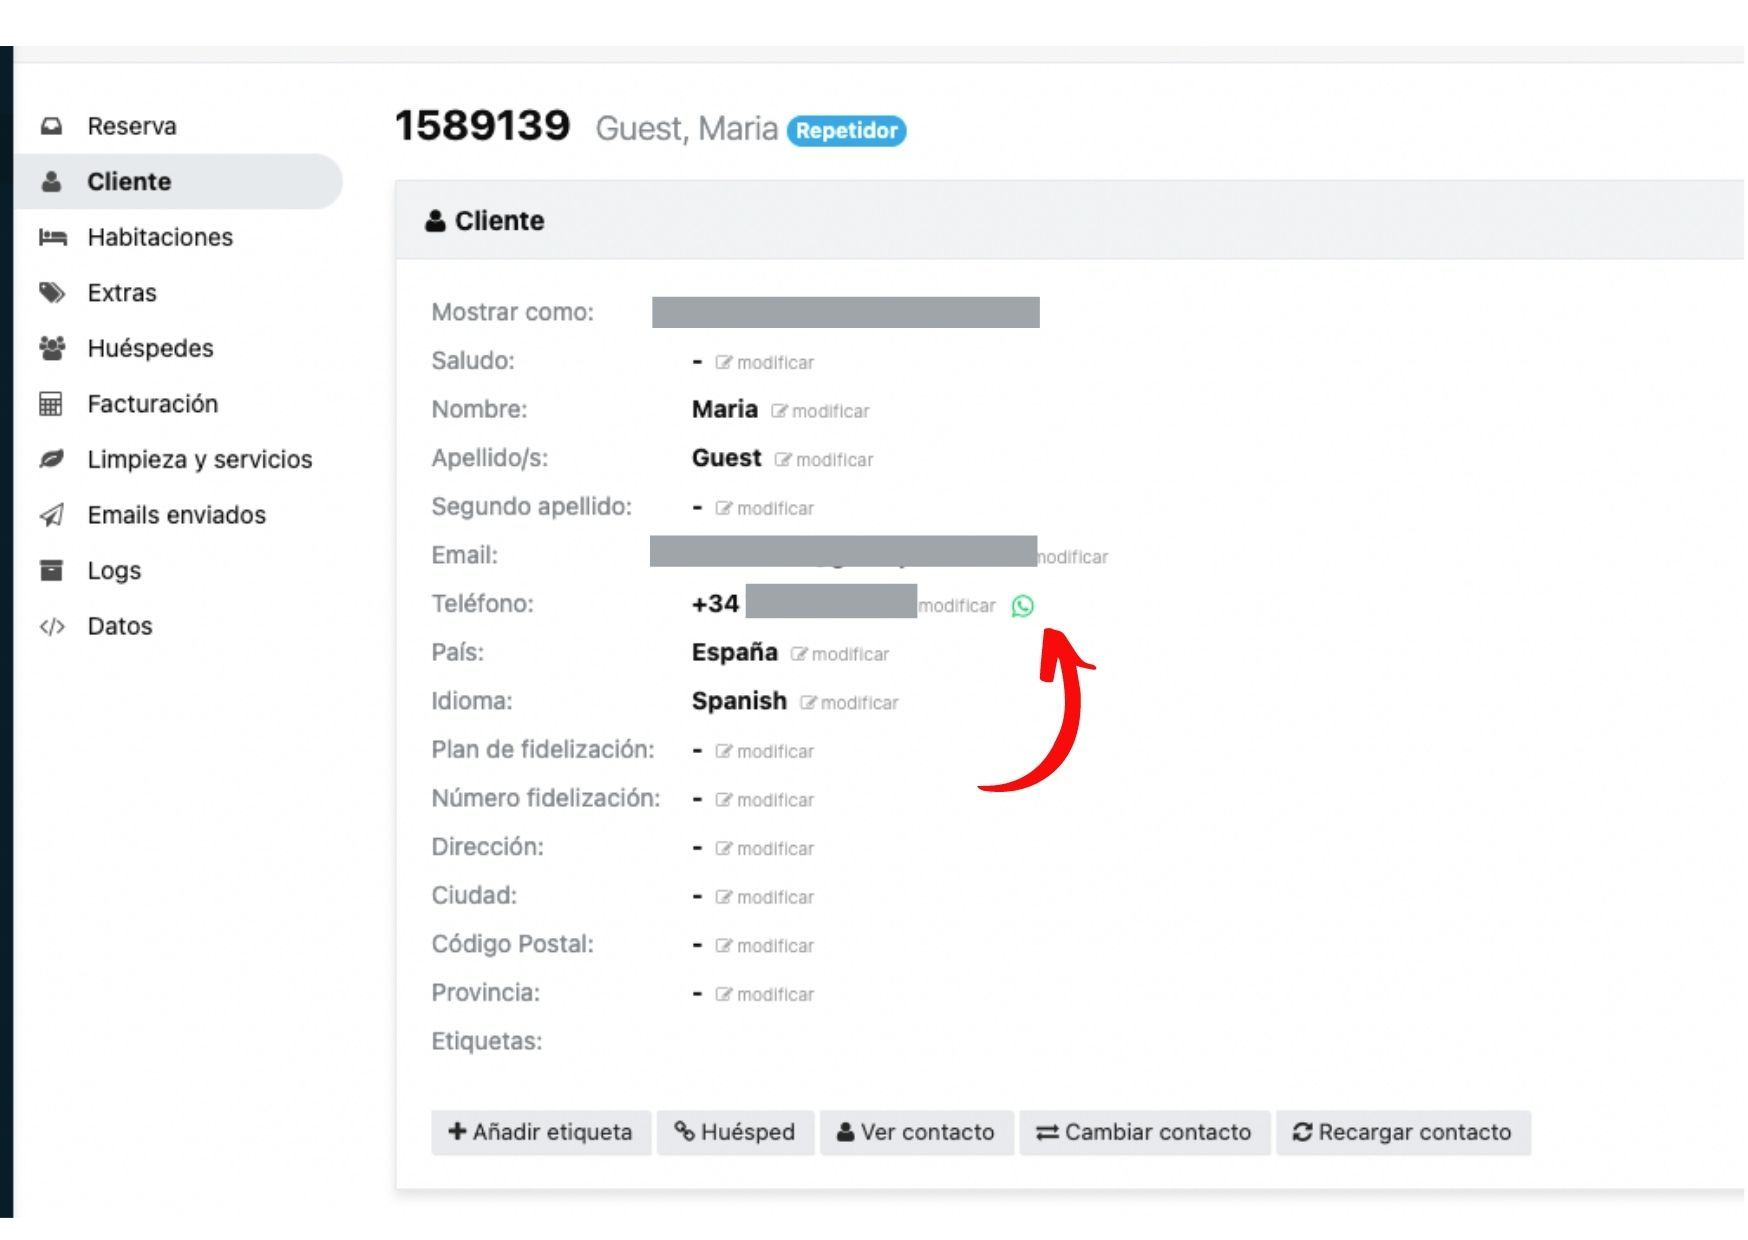
Task: Click the Facturación calculator icon
Action: 51,404
